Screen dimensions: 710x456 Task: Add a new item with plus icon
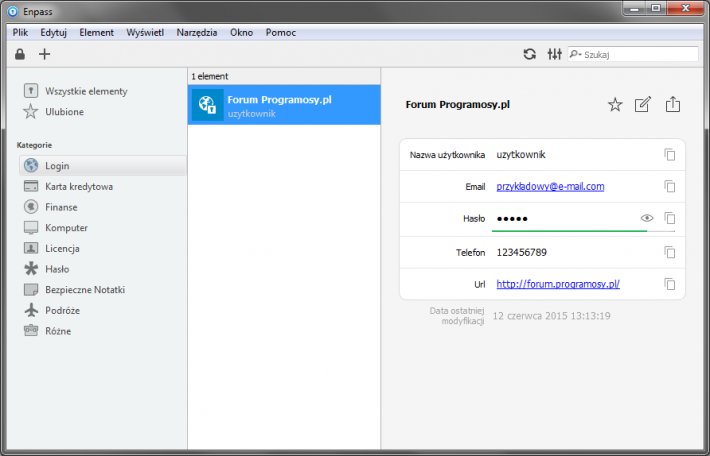44,54
